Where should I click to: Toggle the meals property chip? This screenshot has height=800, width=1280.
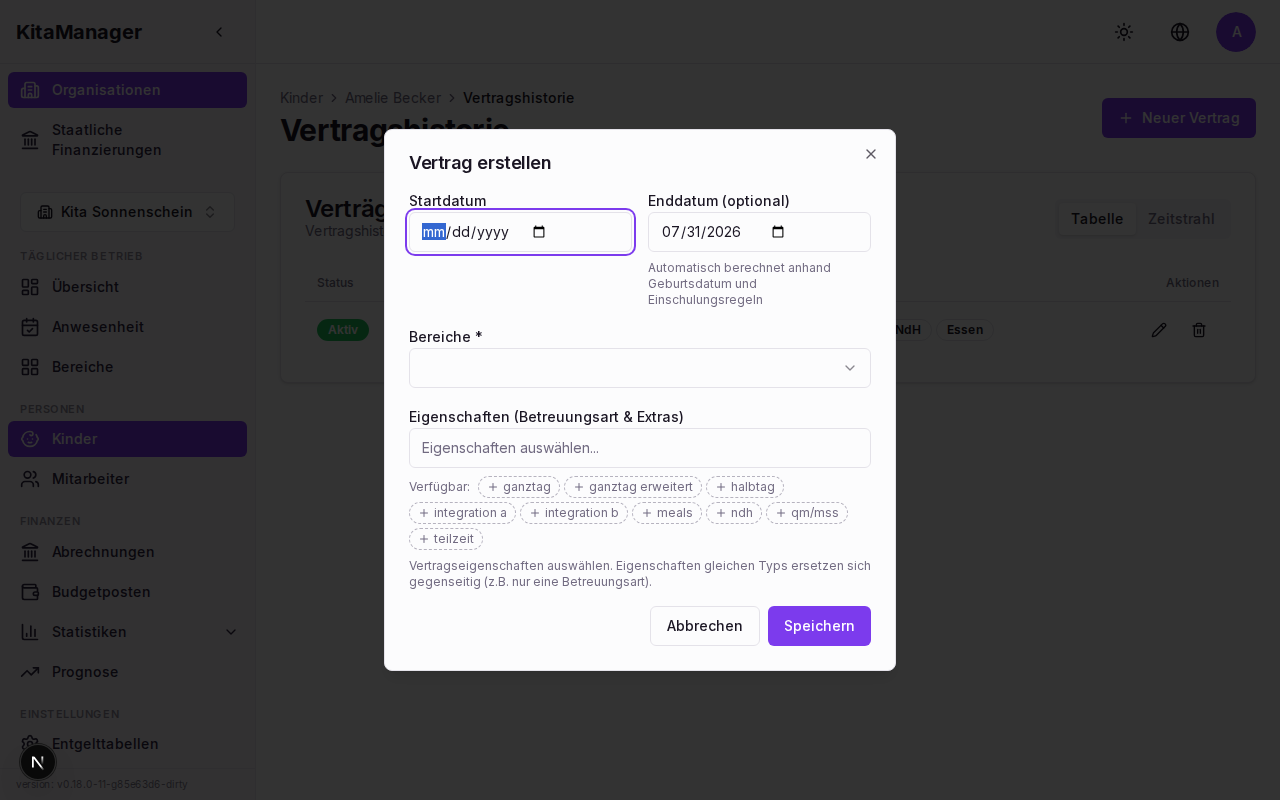click(x=667, y=513)
